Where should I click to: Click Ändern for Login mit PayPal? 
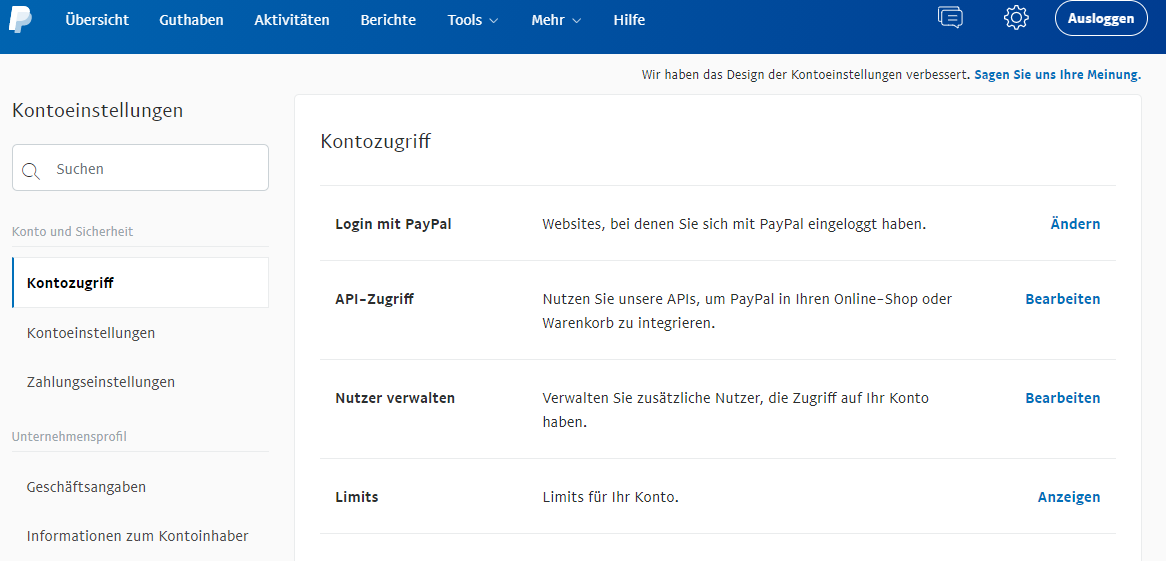point(1075,224)
